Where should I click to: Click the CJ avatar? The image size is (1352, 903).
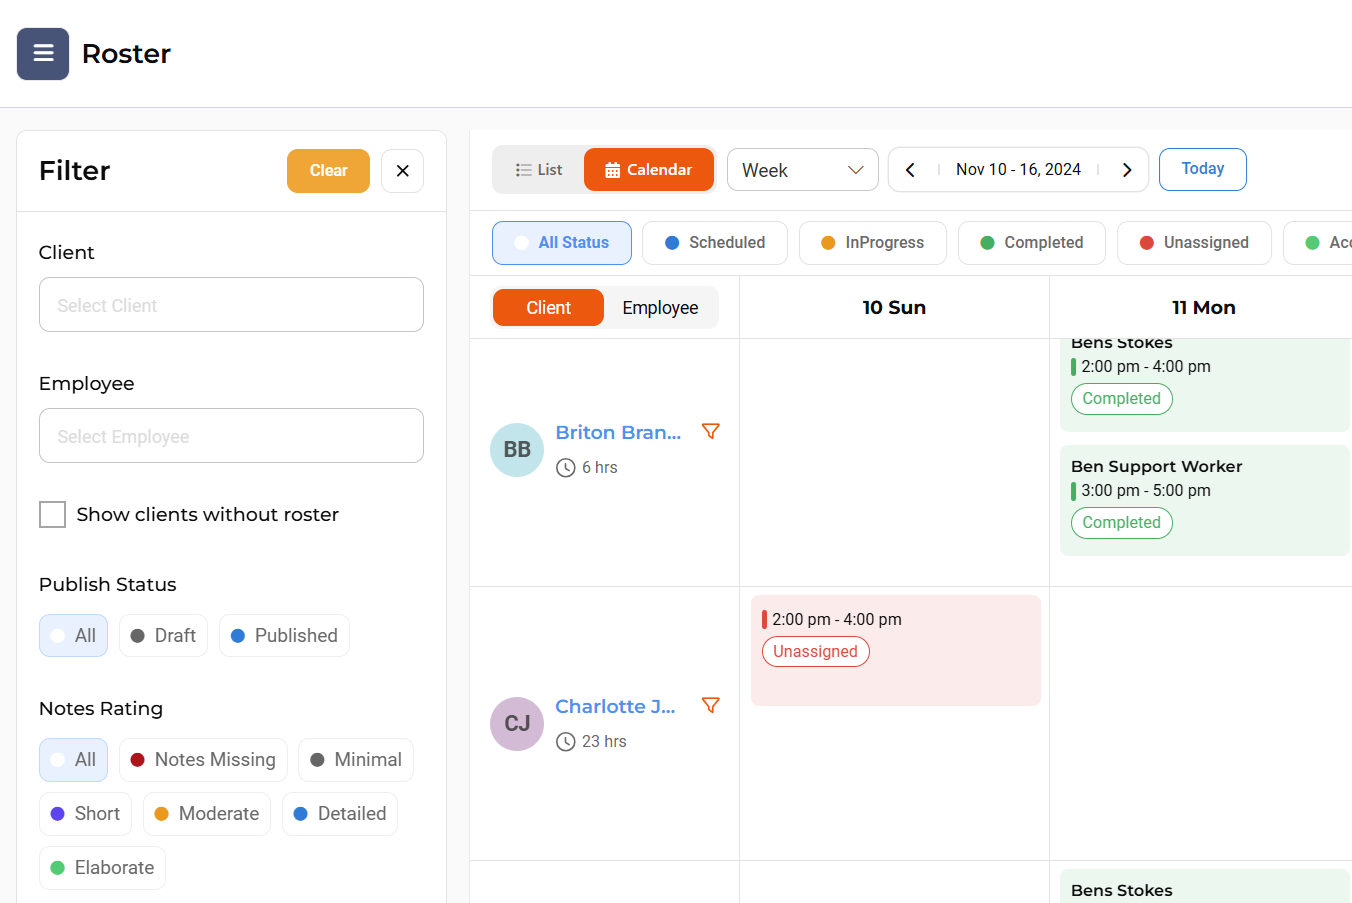(517, 724)
